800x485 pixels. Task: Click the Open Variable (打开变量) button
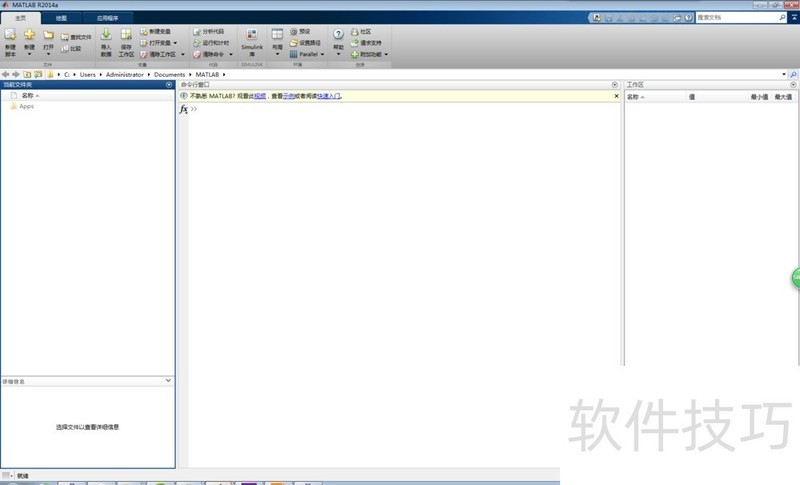155,43
